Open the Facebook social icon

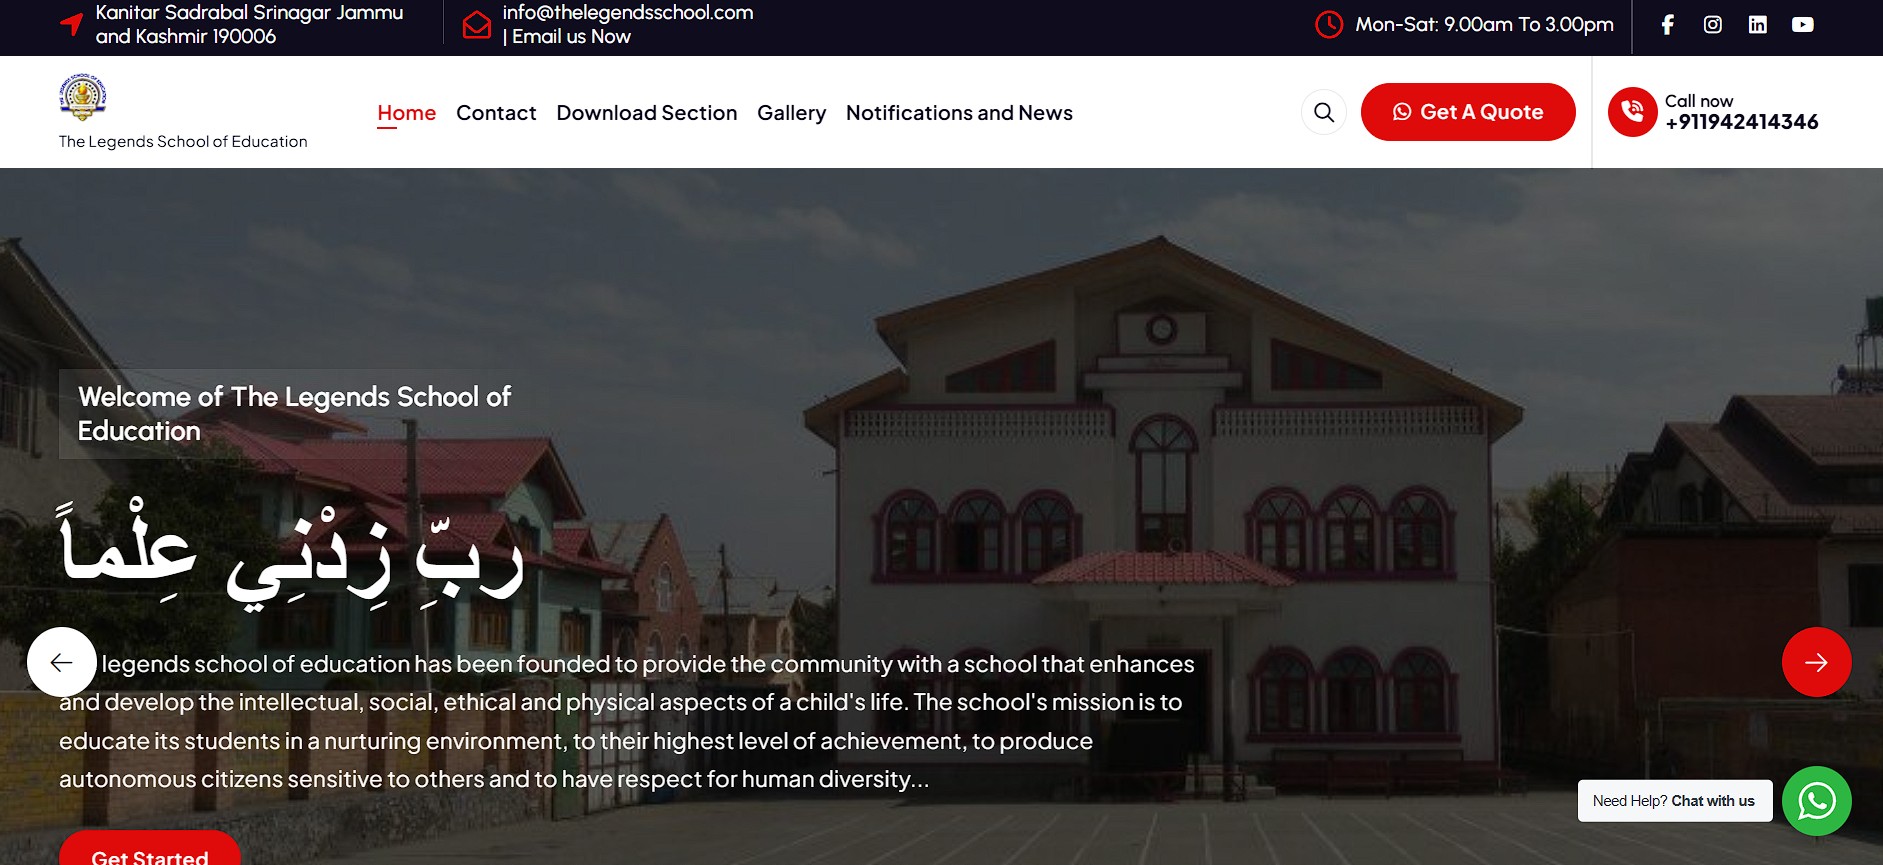(1667, 25)
